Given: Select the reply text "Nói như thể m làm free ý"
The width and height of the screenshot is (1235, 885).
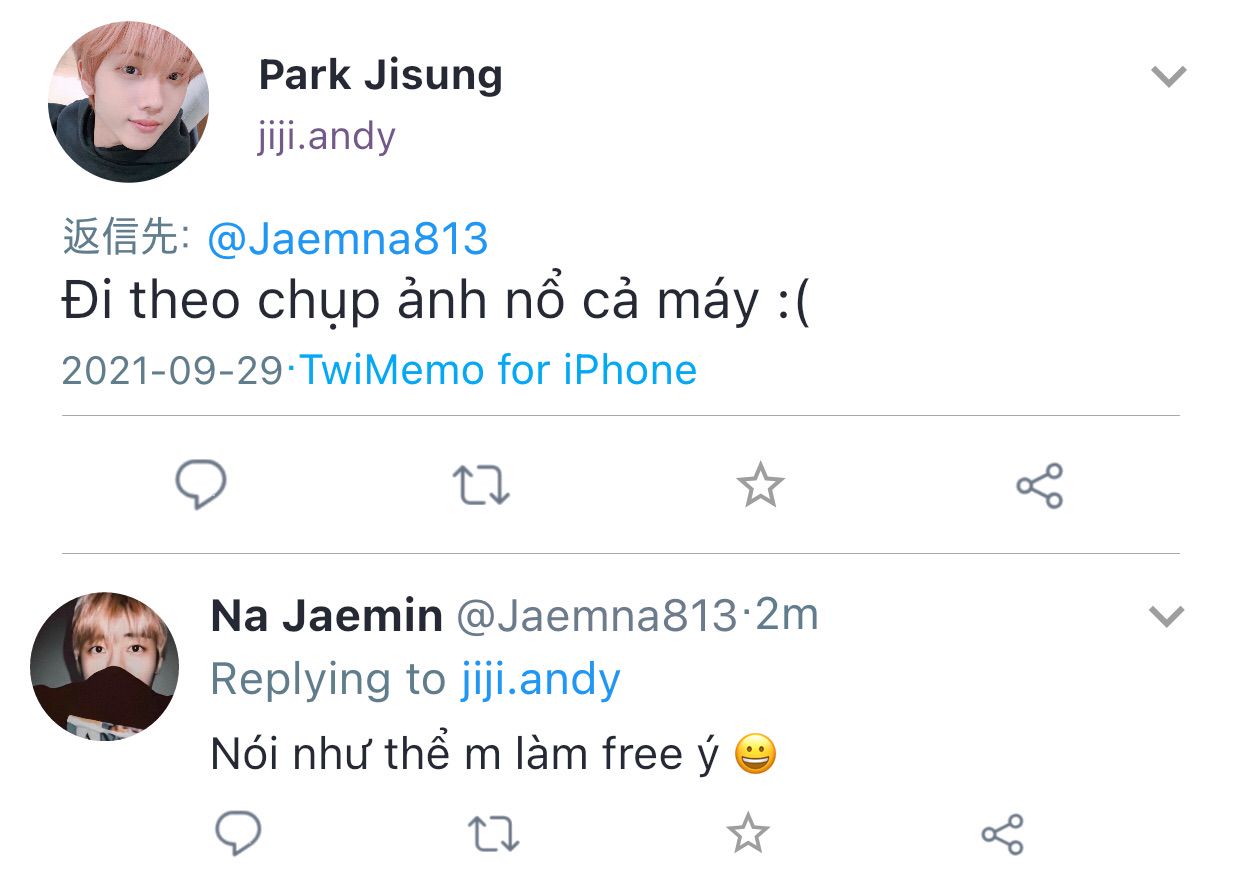Looking at the screenshot, I should (x=464, y=754).
